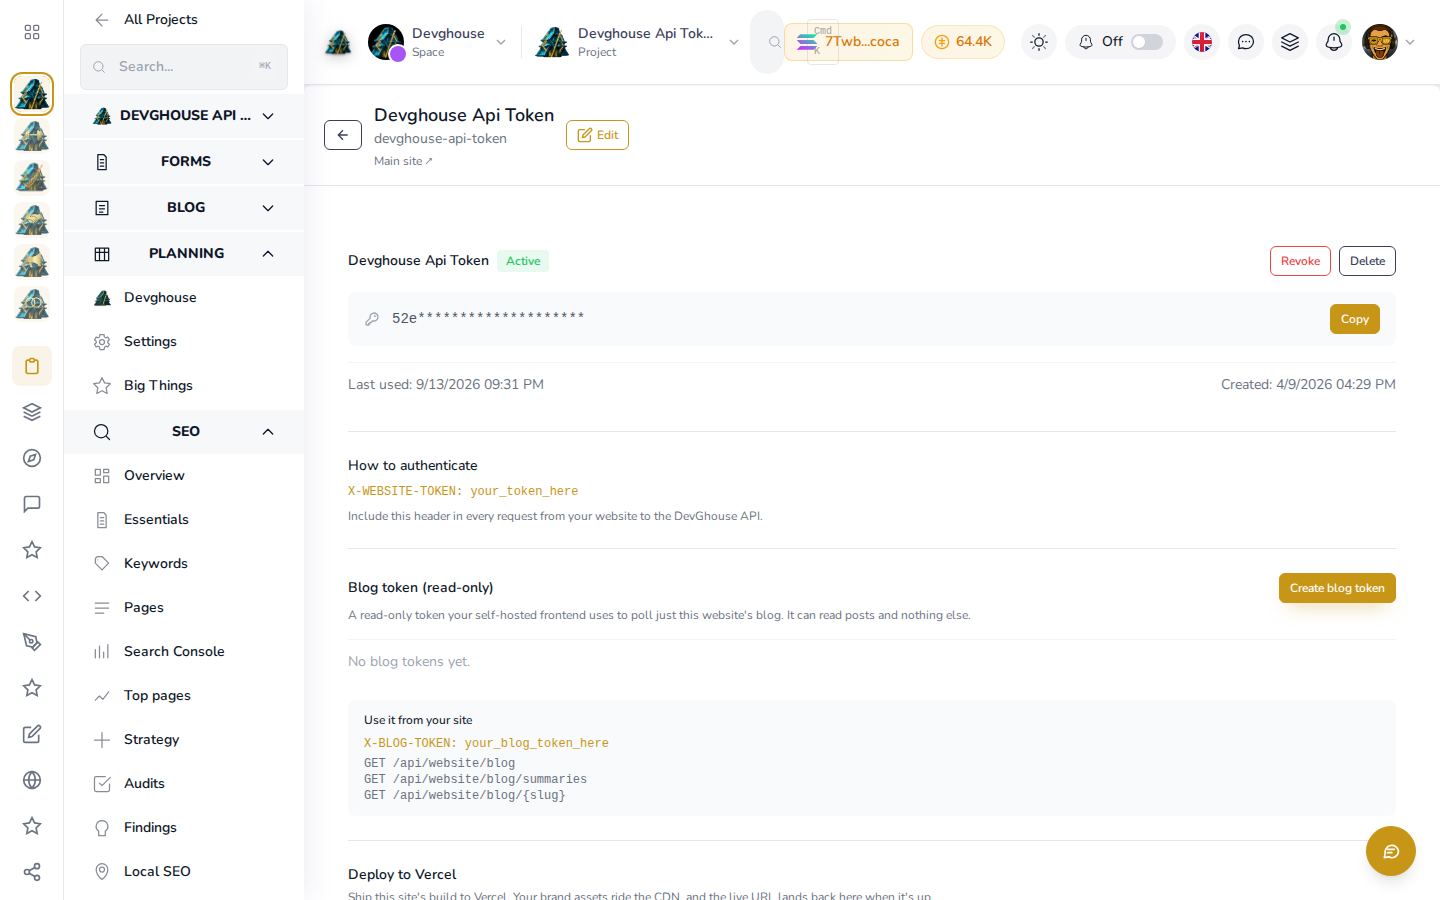1440x900 pixels.
Task: Switch theme with the sun icon
Action: (x=1039, y=42)
